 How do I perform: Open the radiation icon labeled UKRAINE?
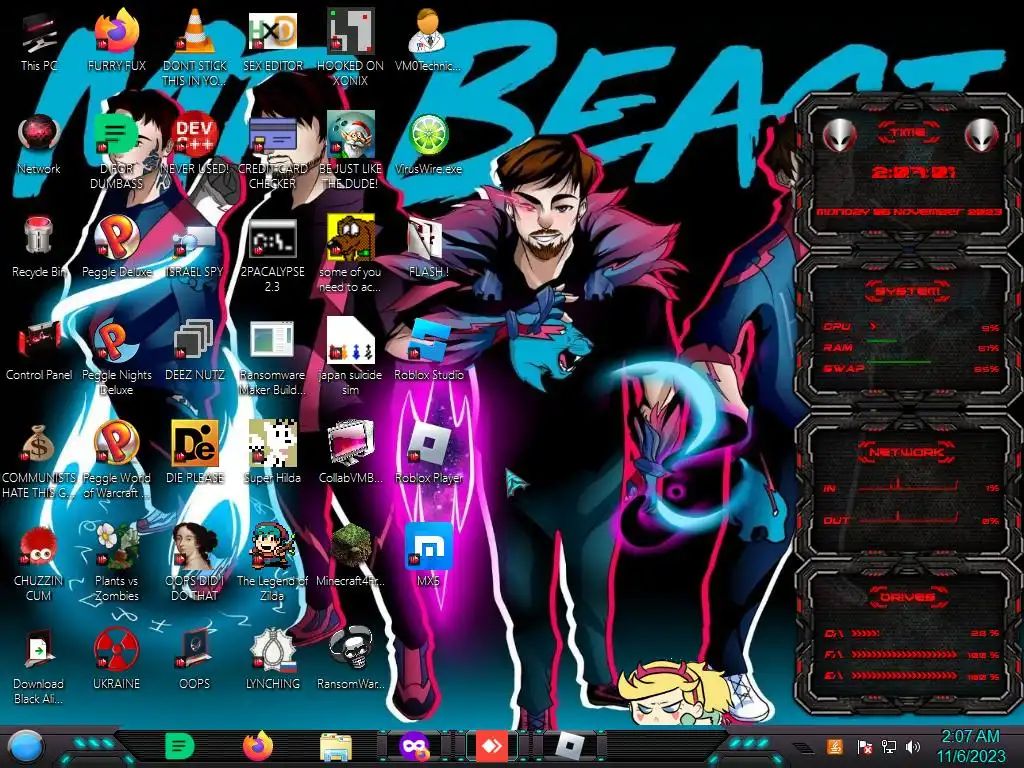coord(117,649)
